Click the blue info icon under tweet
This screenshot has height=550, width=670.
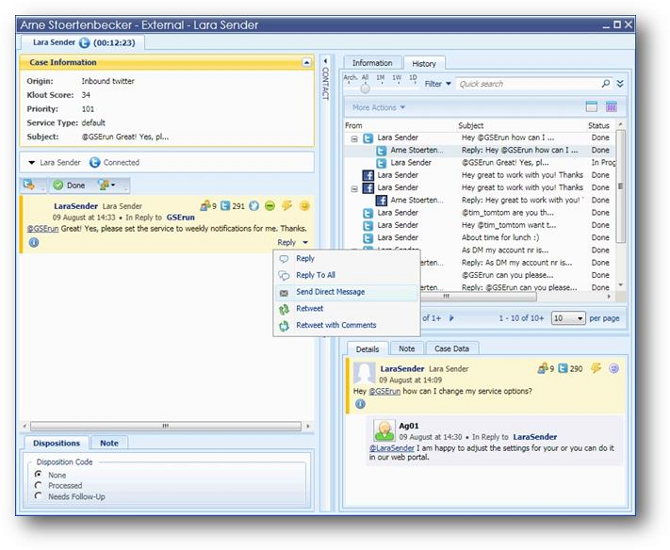tap(32, 242)
